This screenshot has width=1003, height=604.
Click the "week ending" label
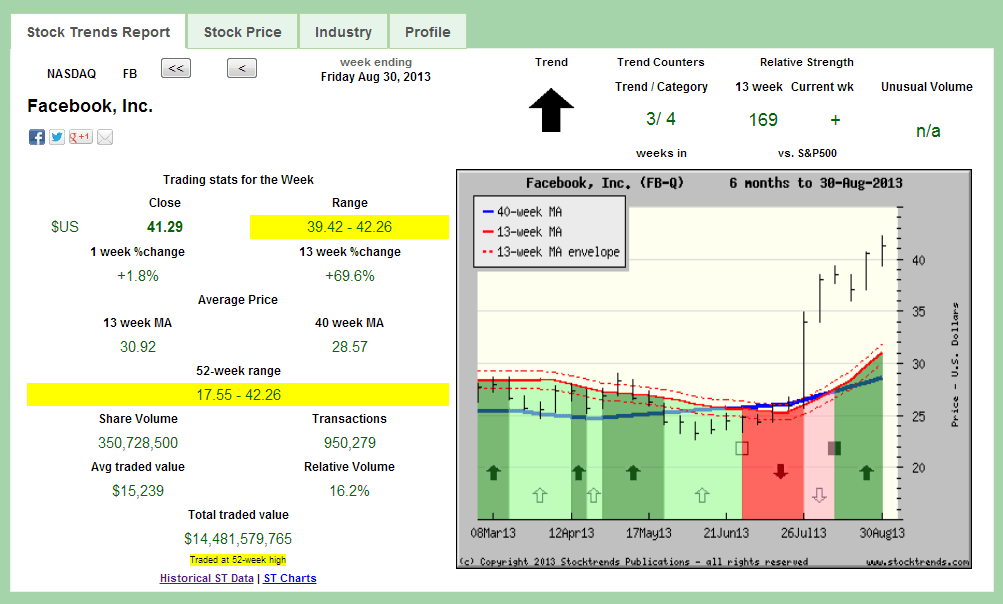(x=376, y=62)
